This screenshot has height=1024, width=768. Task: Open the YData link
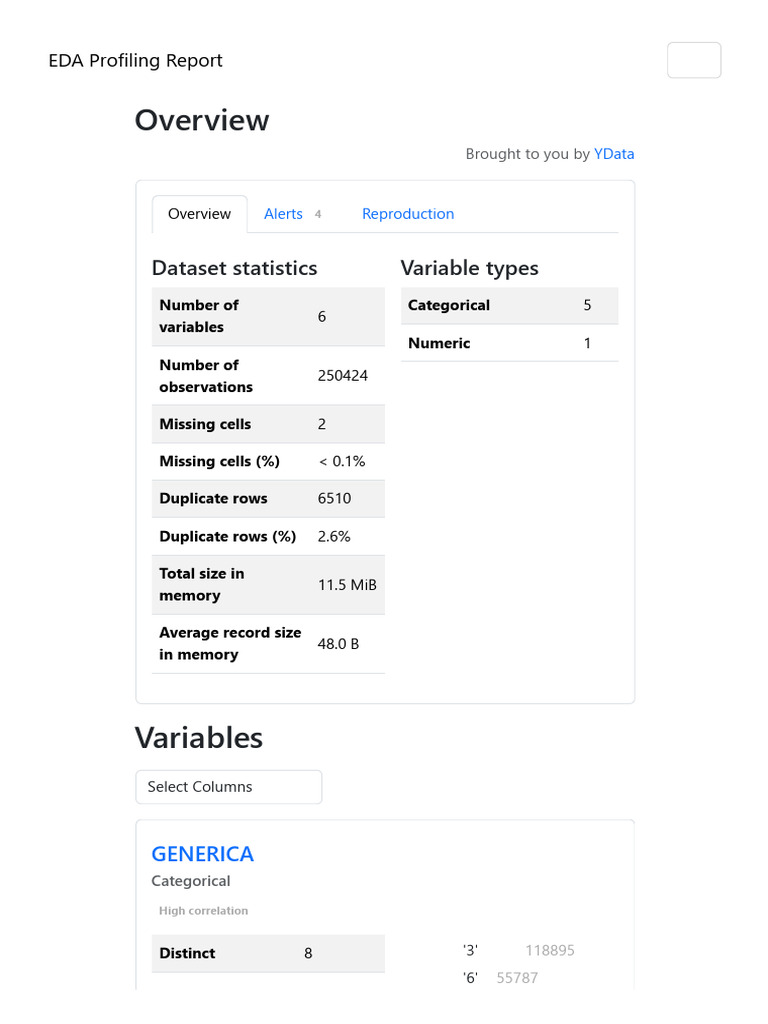614,154
